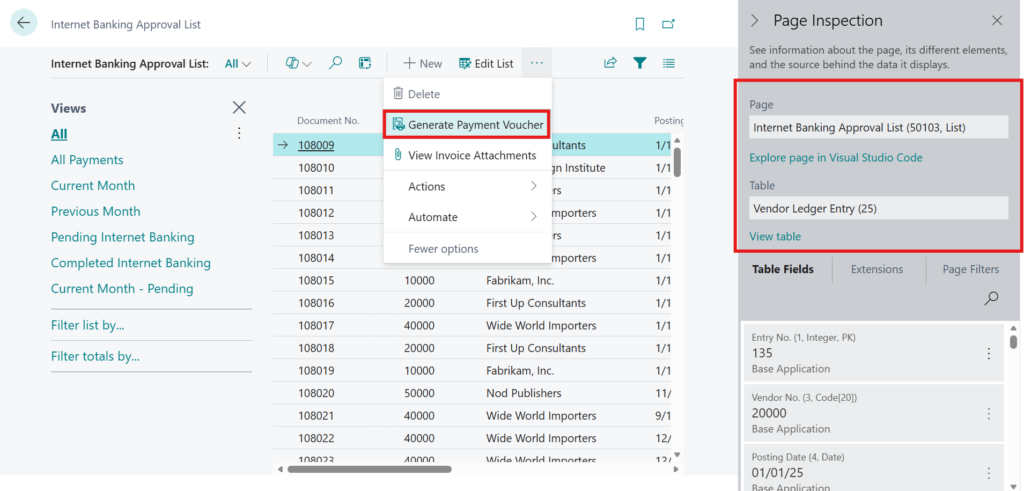1024x491 pixels.
Task: Click the back arrow button
Action: point(24,23)
